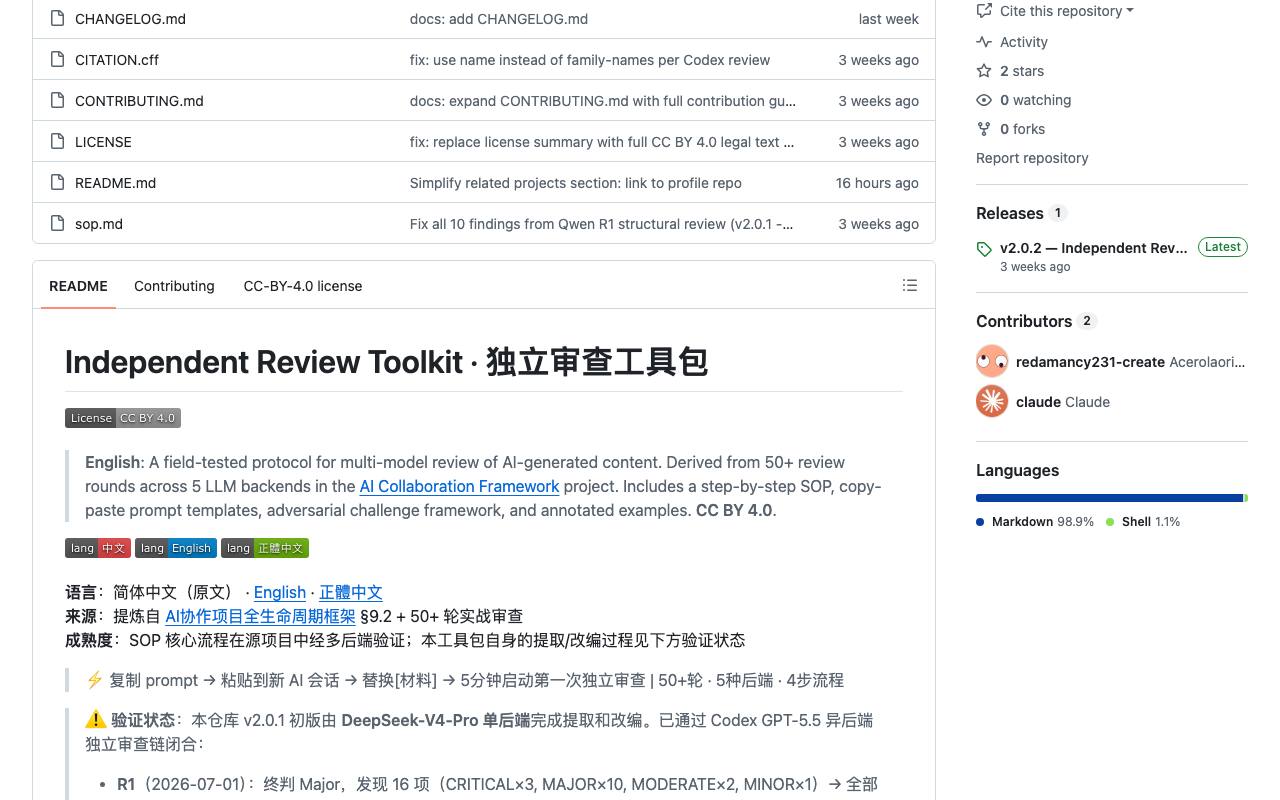Click the '16 hours ago' timestamp for README.md
Image resolution: width=1280 pixels, height=800 pixels.
click(x=877, y=183)
